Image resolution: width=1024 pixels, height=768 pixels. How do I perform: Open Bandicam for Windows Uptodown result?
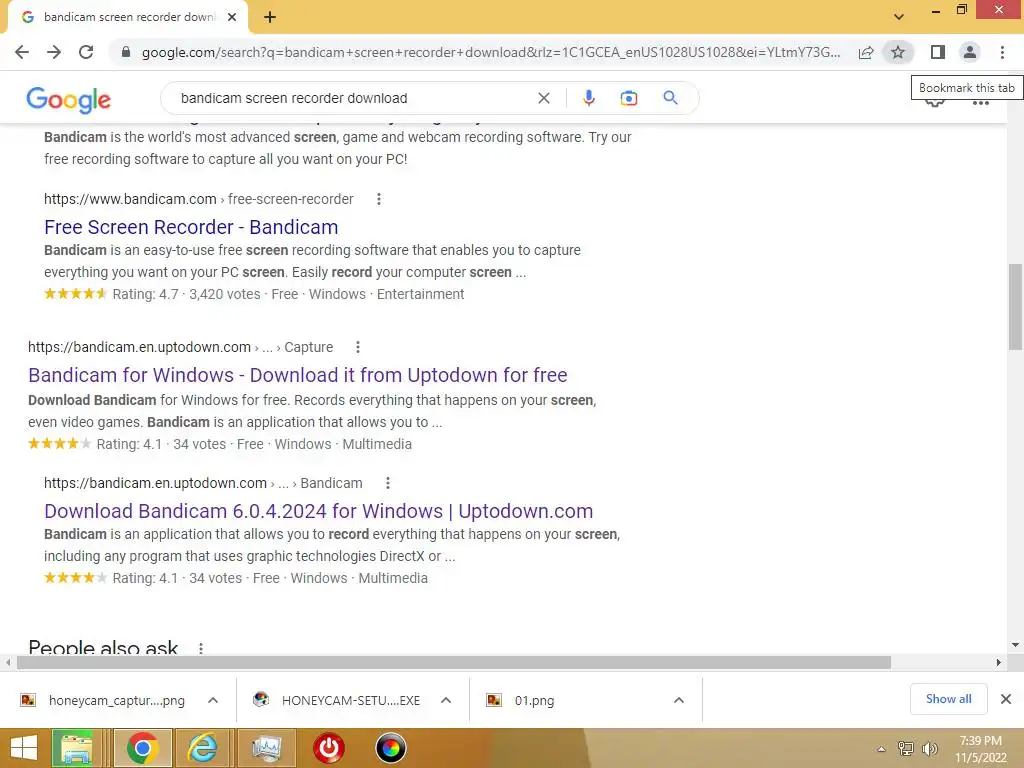pos(298,375)
